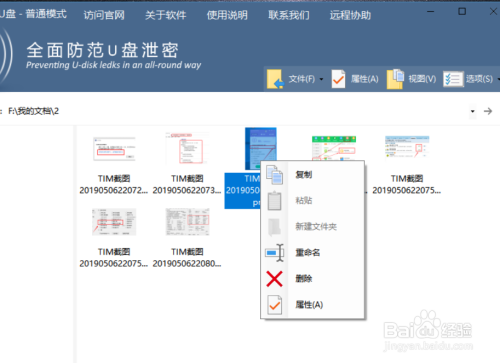Select thumbnail of TIM截图 2019050622080
The image size is (500, 363).
[x=187, y=222]
